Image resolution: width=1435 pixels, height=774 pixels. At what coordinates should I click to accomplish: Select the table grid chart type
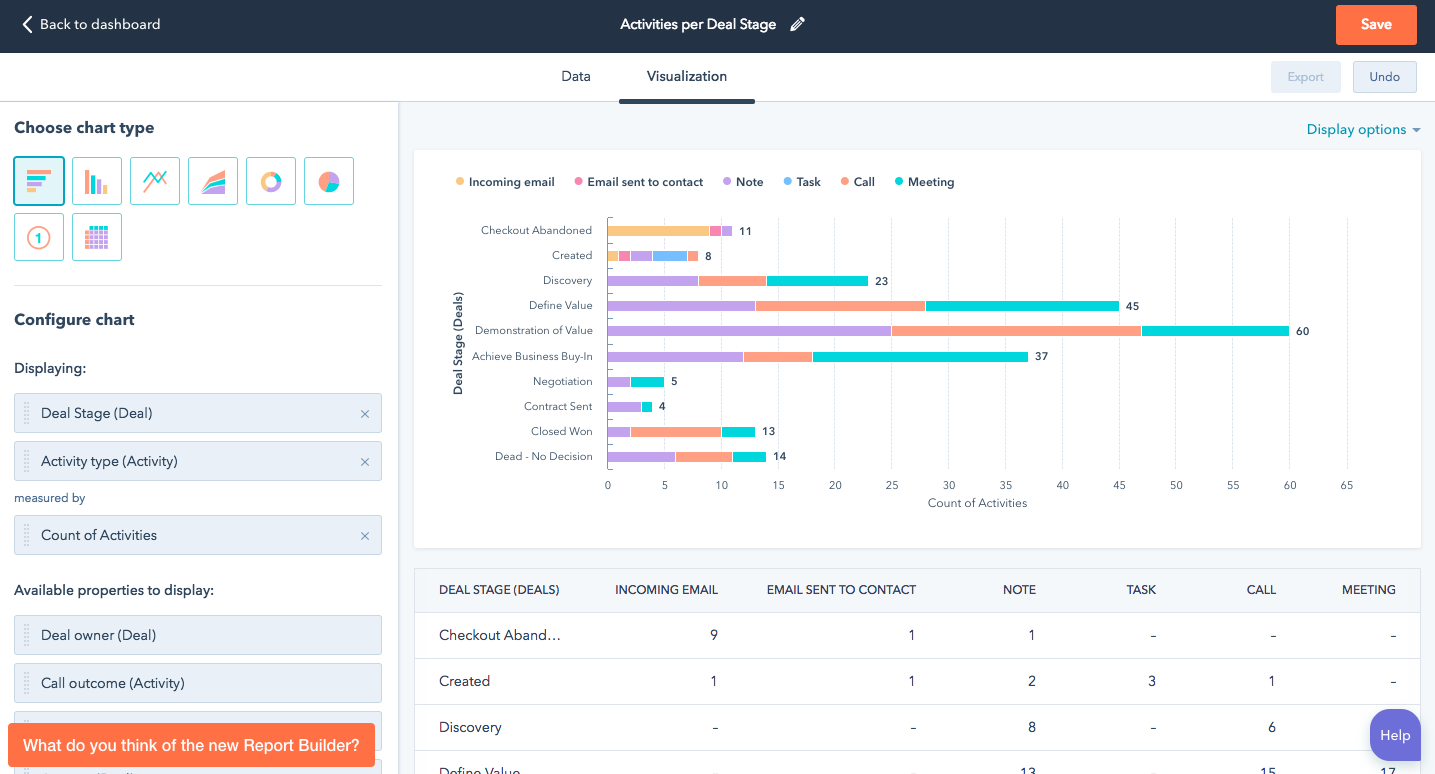tap(97, 237)
